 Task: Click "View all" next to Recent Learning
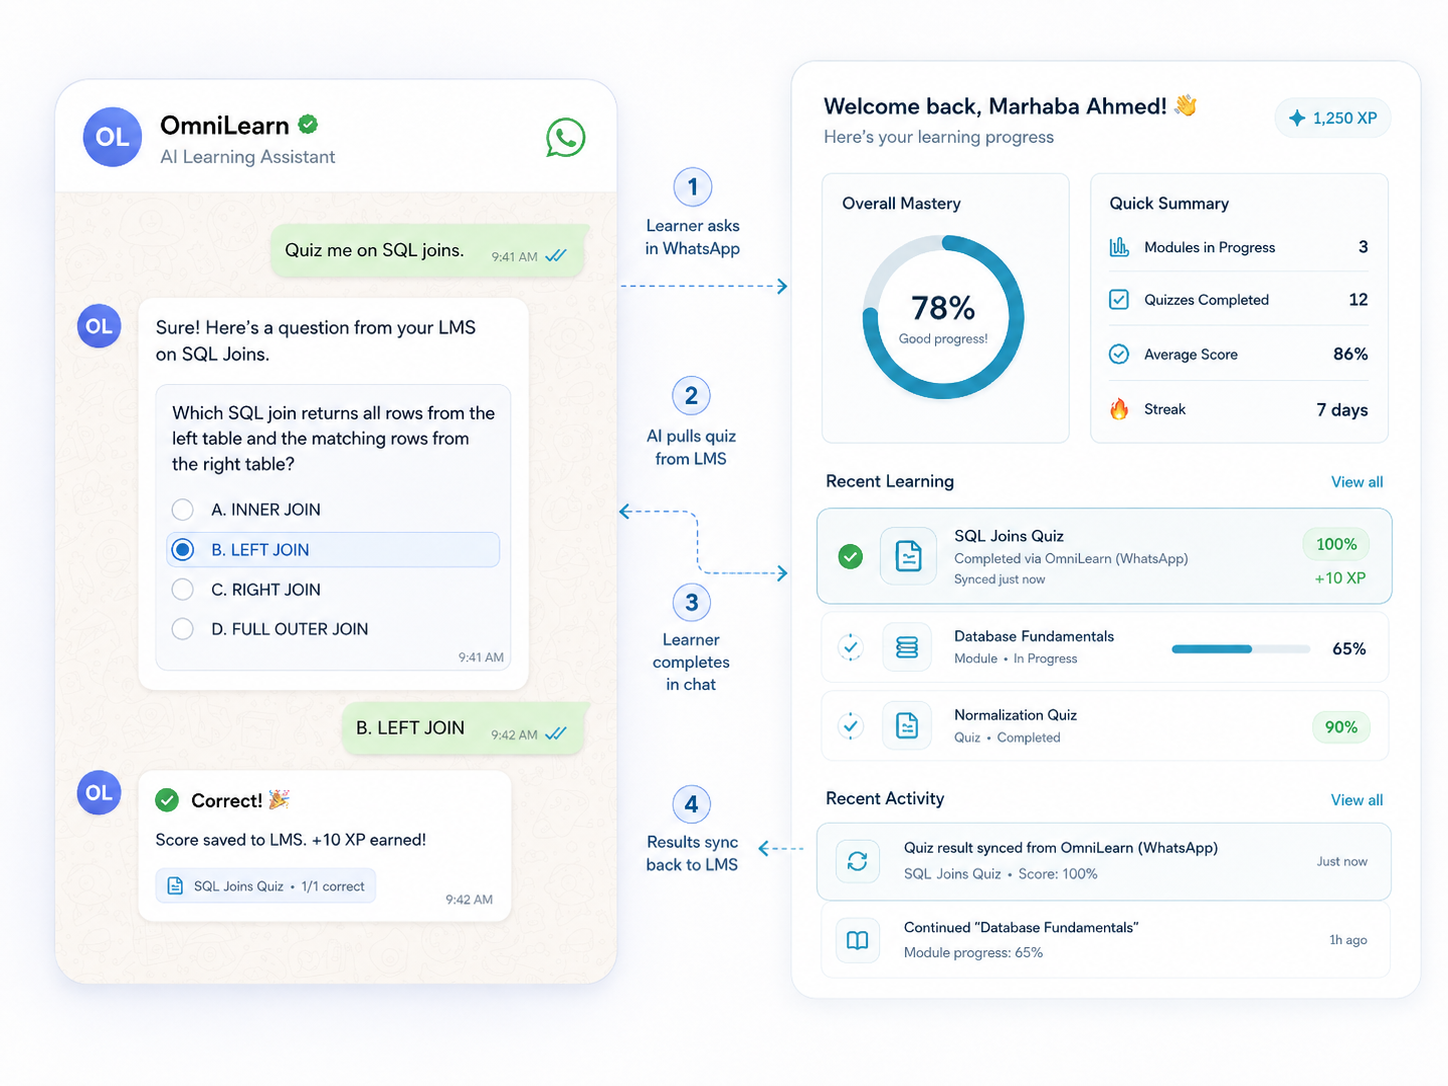pyautogui.click(x=1357, y=482)
